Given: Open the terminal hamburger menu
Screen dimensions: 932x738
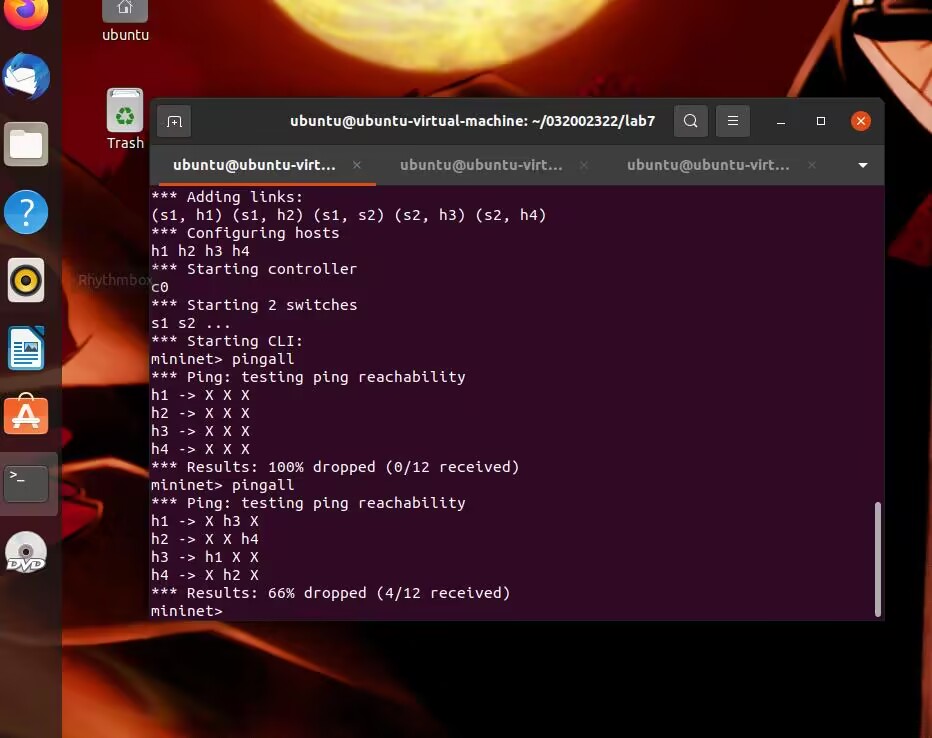Looking at the screenshot, I should click(732, 121).
